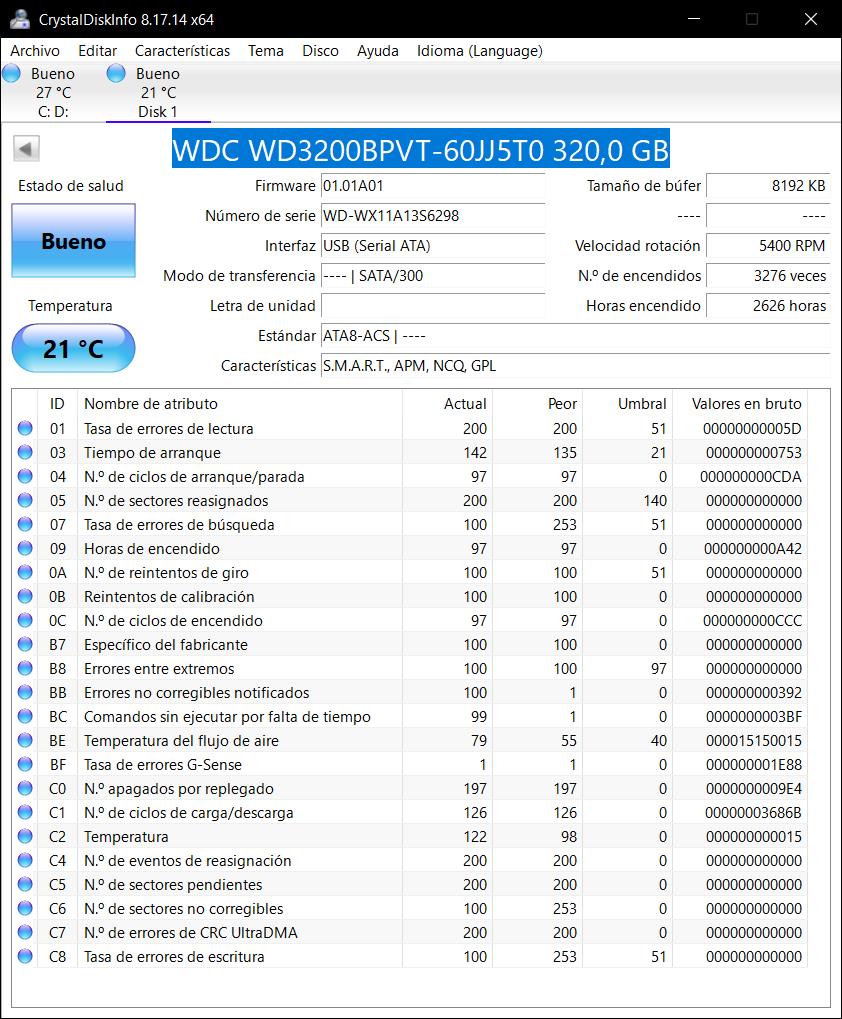
Task: Click the Actual column header
Action: coord(448,404)
